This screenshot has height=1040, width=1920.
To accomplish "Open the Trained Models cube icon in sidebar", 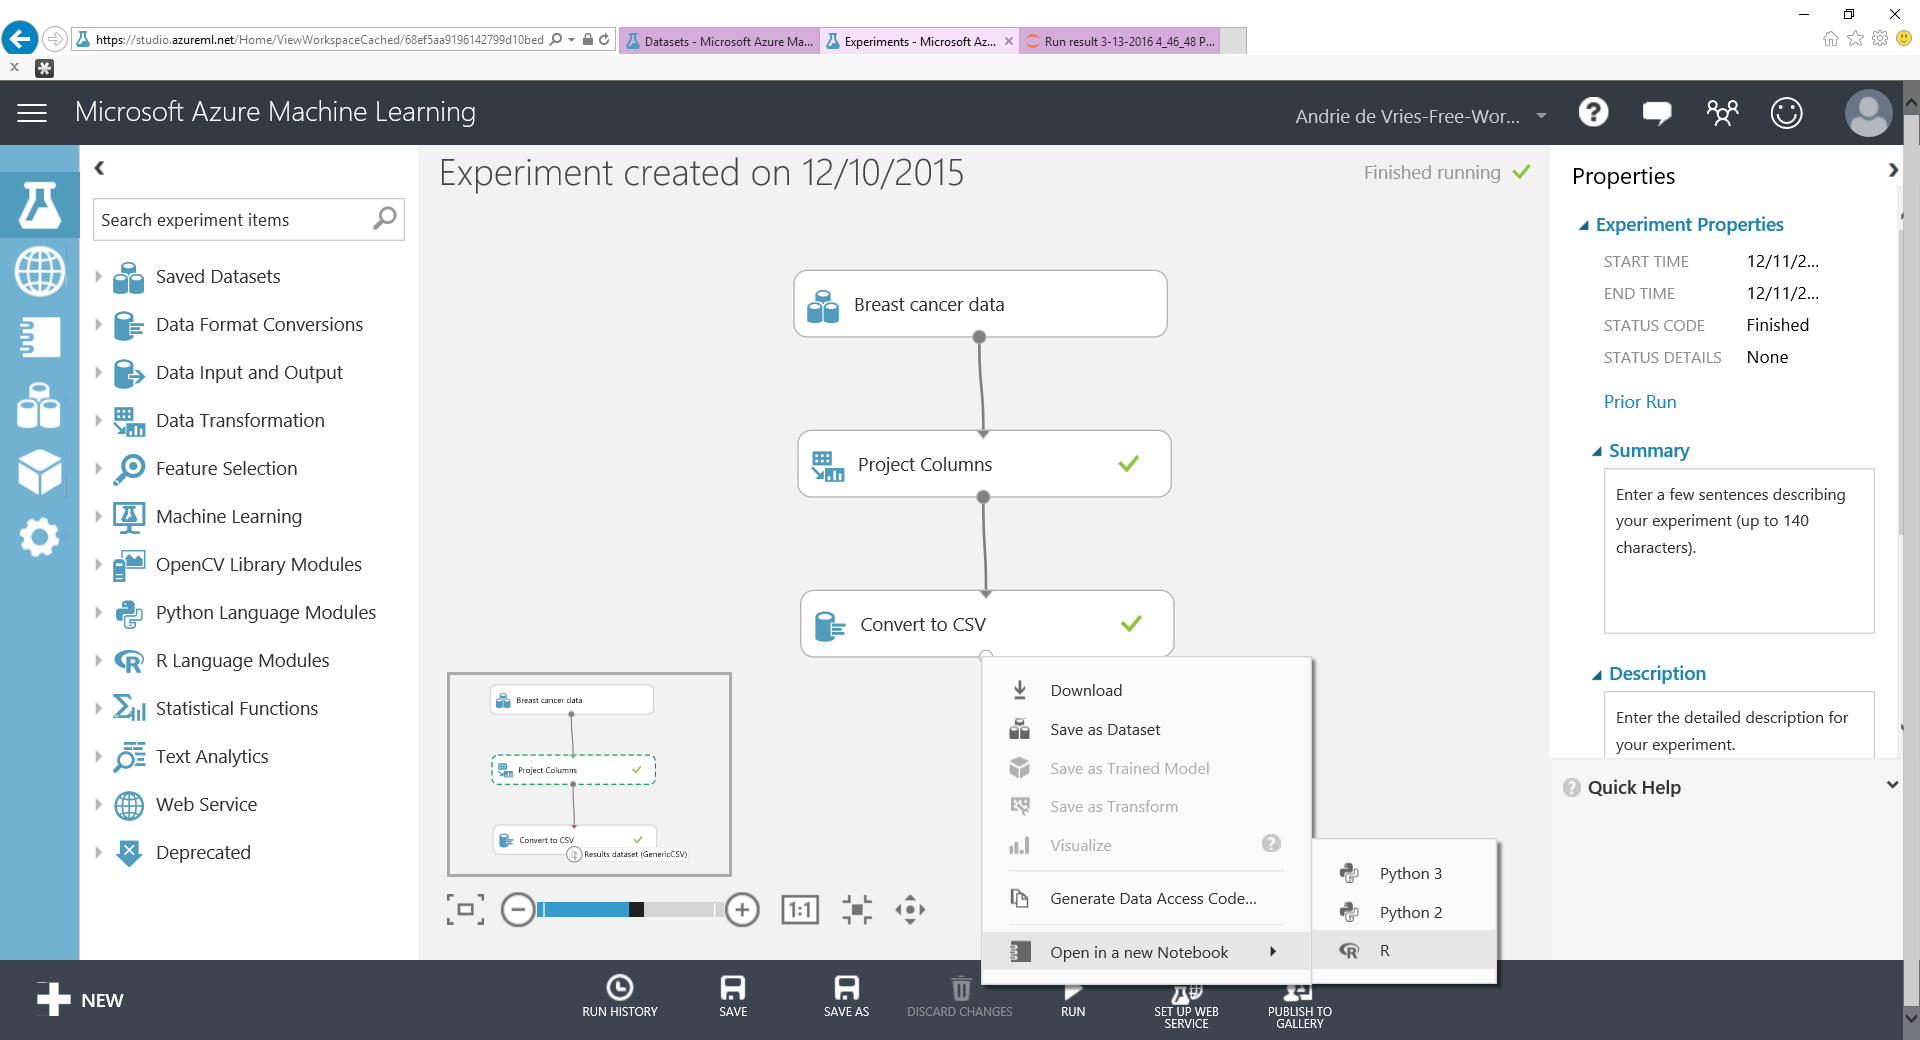I will [40, 471].
